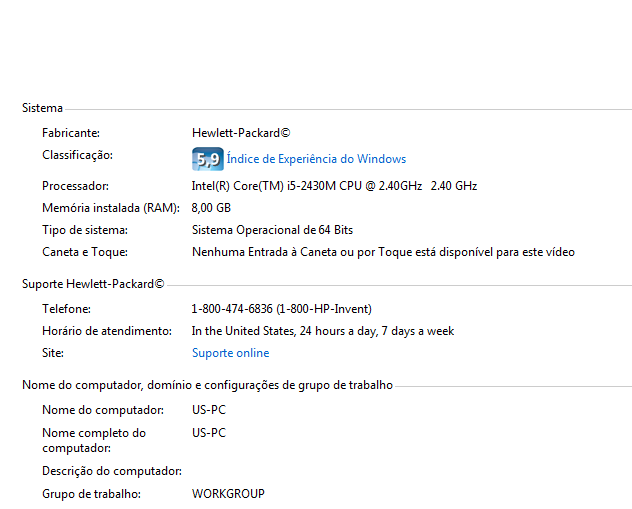Click the Nome do computador: label
The height and width of the screenshot is (509, 632).
click(x=103, y=410)
